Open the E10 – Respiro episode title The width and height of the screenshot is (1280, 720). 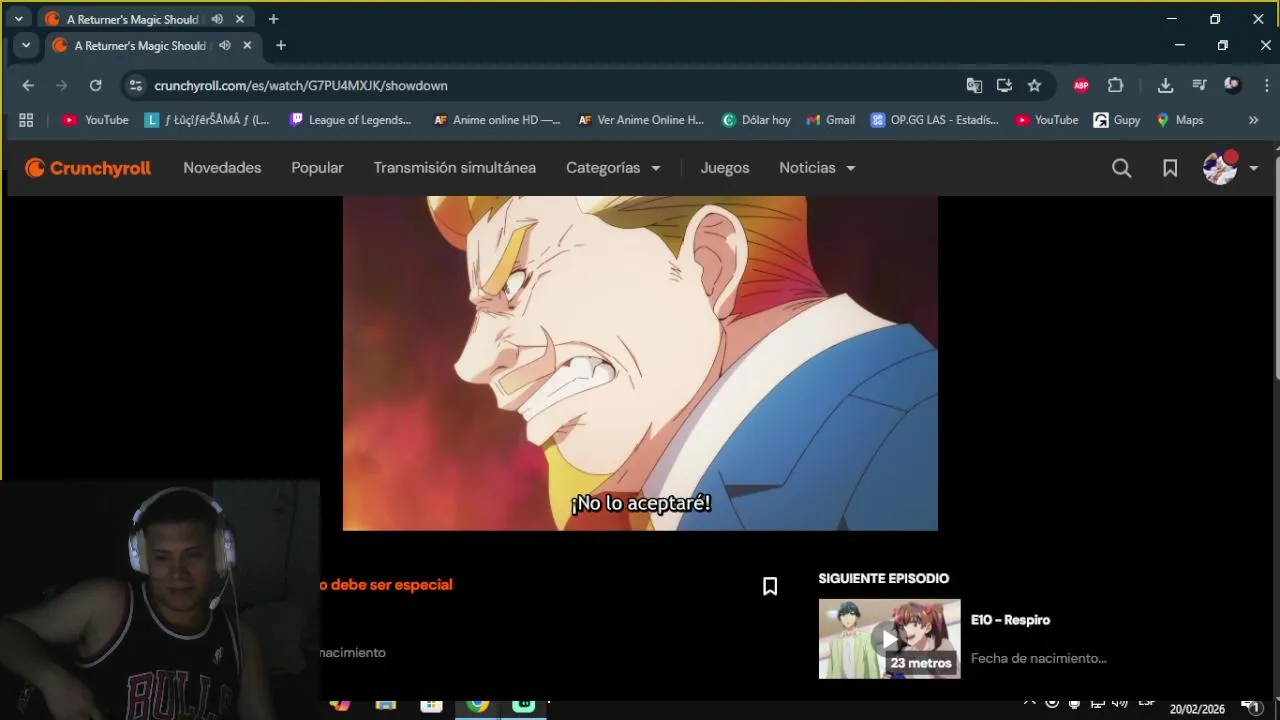click(1010, 620)
